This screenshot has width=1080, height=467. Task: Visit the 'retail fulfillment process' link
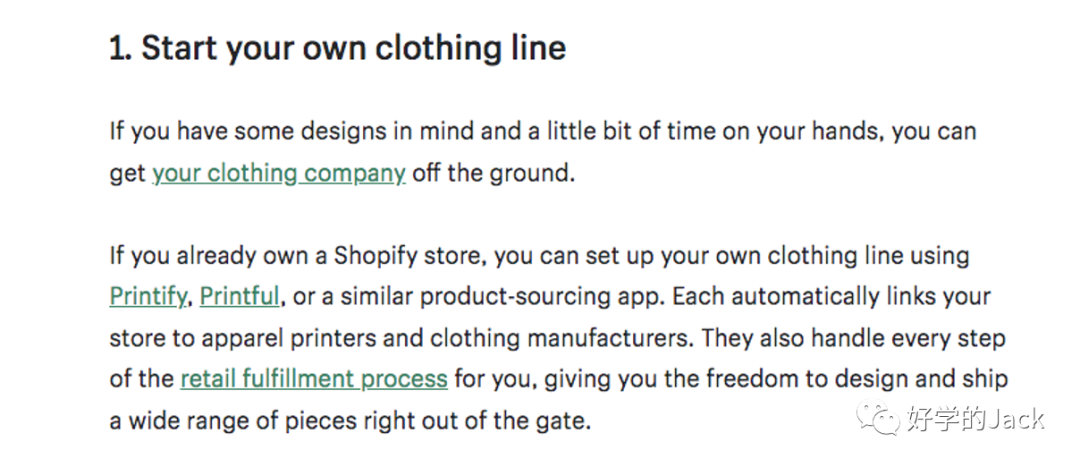pos(314,379)
